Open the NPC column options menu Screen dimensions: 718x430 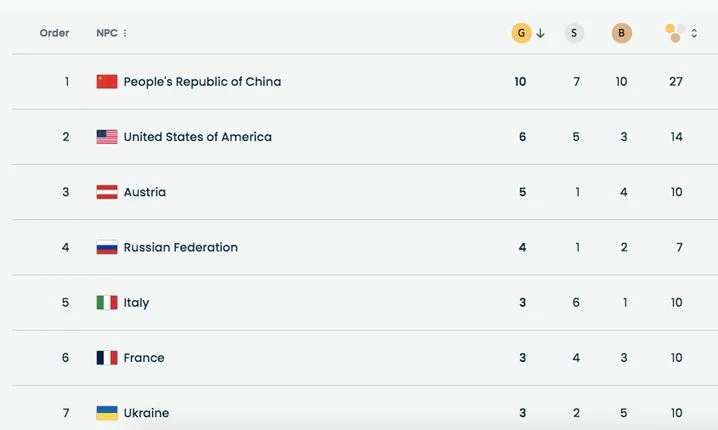pyautogui.click(x=125, y=33)
